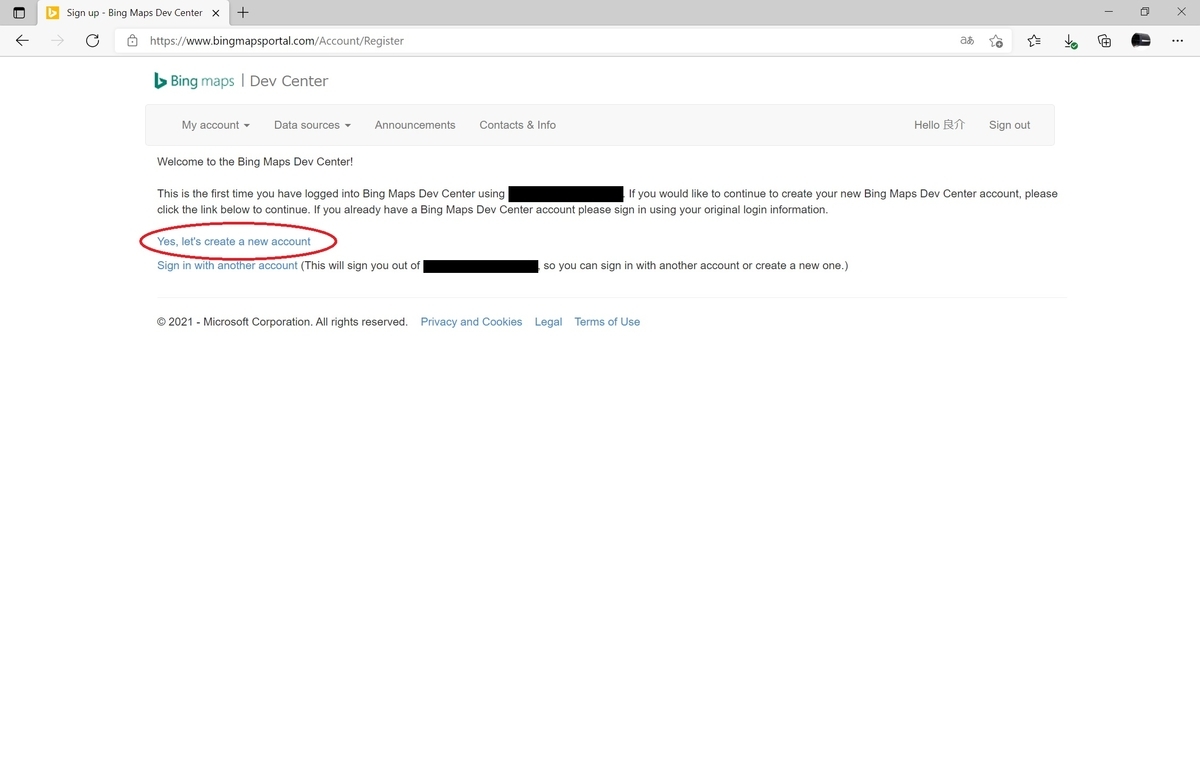Open the Legal footer link
Viewport: 1200px width, 766px height.
click(x=548, y=322)
